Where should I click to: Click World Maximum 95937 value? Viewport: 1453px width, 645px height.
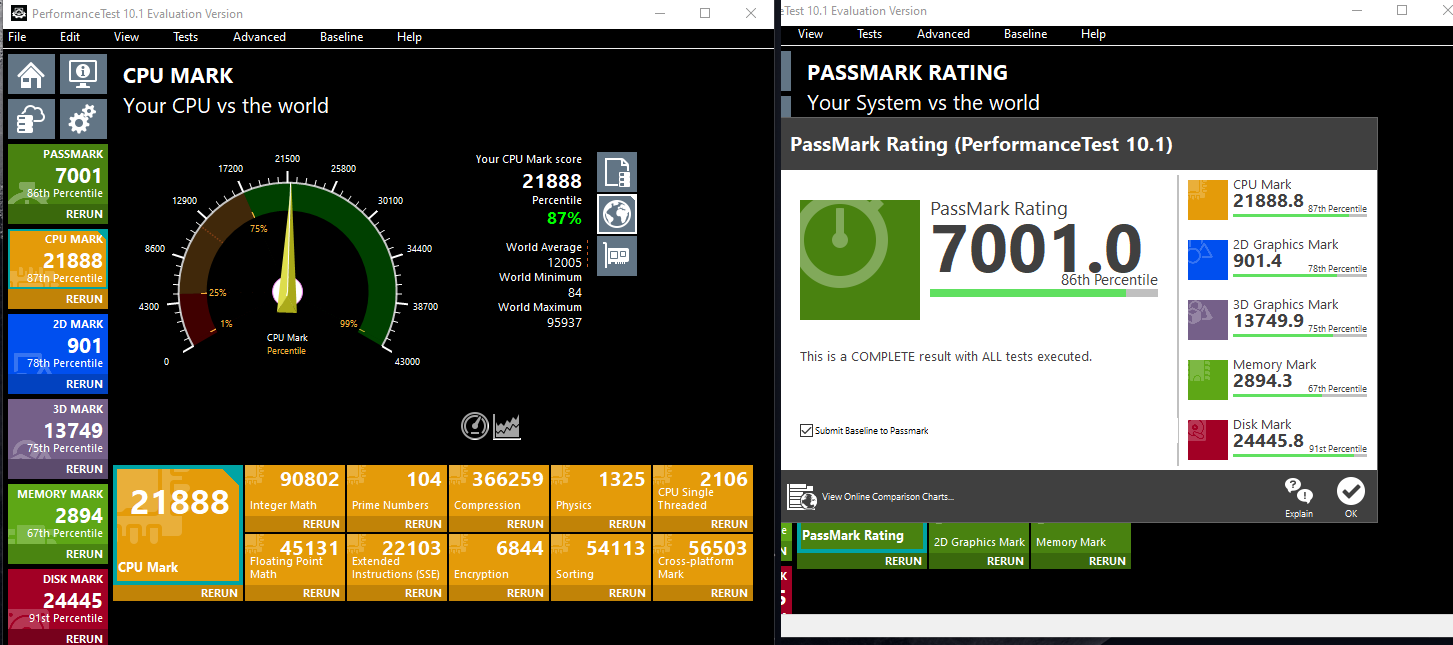[562, 322]
